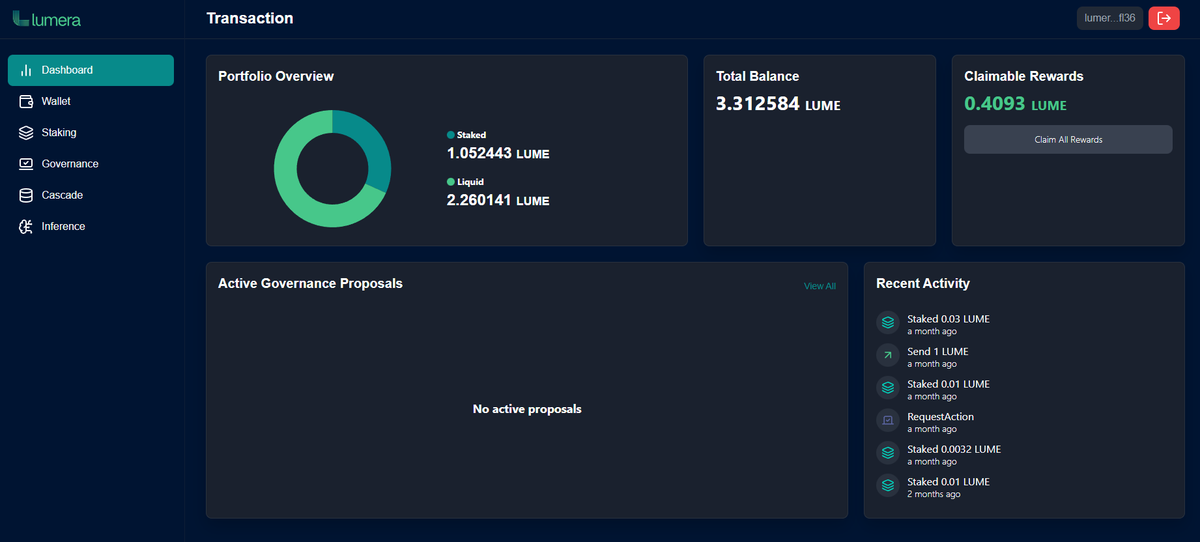1200x542 pixels.
Task: Click the Portfolio Overview heading
Action: [x=276, y=76]
